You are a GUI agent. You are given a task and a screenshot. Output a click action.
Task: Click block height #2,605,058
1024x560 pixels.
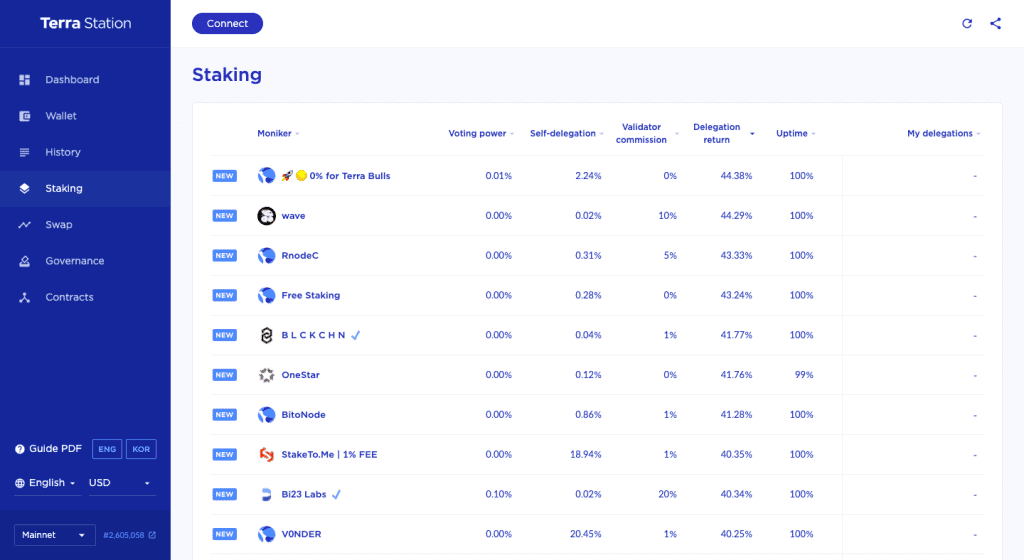(x=123, y=535)
